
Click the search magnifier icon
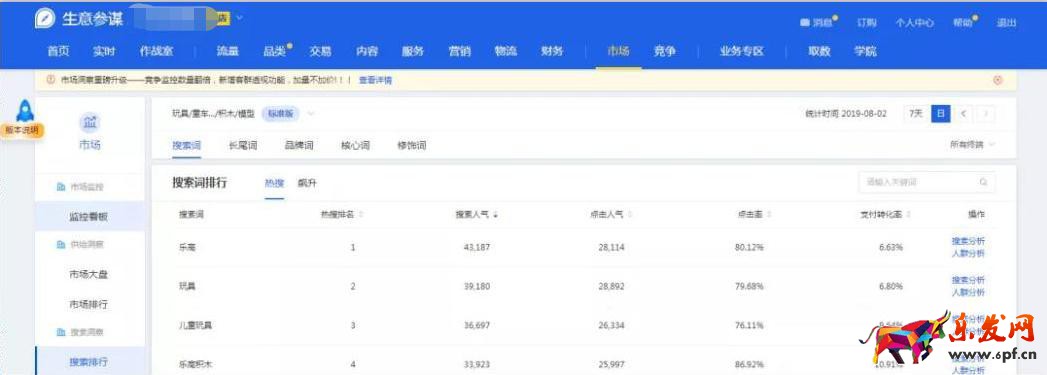[984, 182]
